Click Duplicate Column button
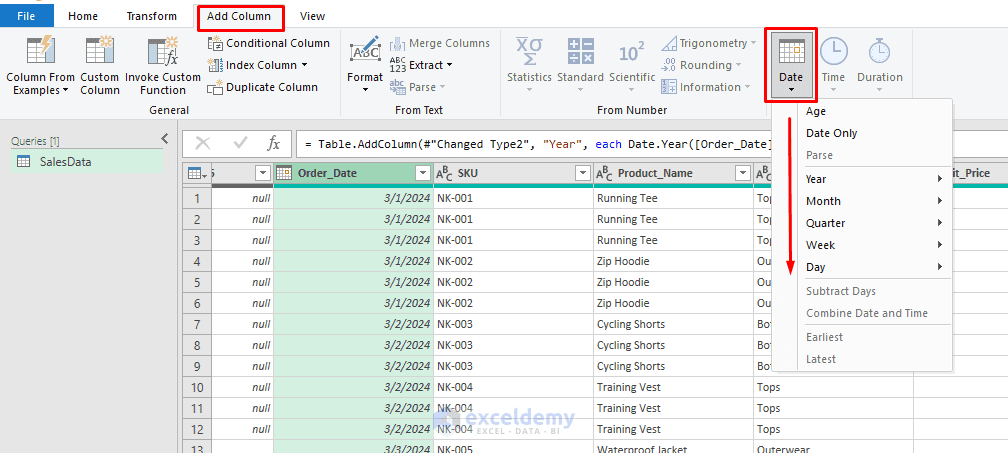Viewport: 1008px width, 453px height. pyautogui.click(x=262, y=87)
